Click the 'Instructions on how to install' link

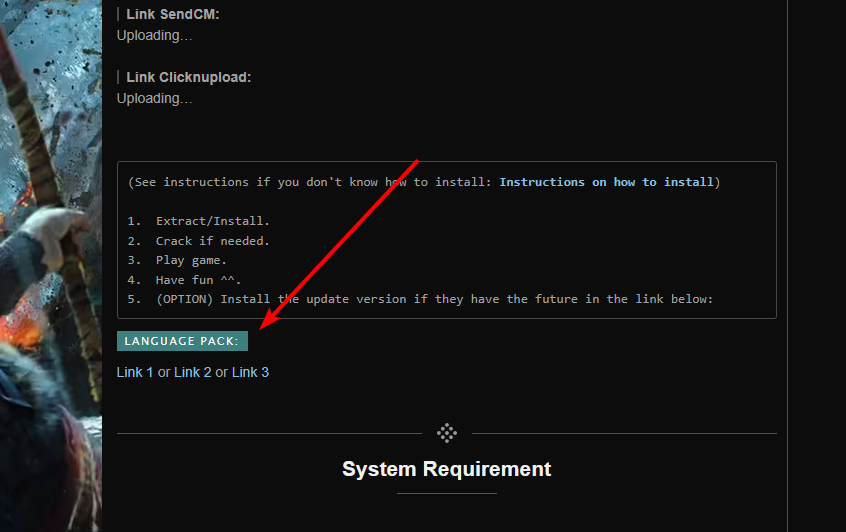[x=606, y=182]
